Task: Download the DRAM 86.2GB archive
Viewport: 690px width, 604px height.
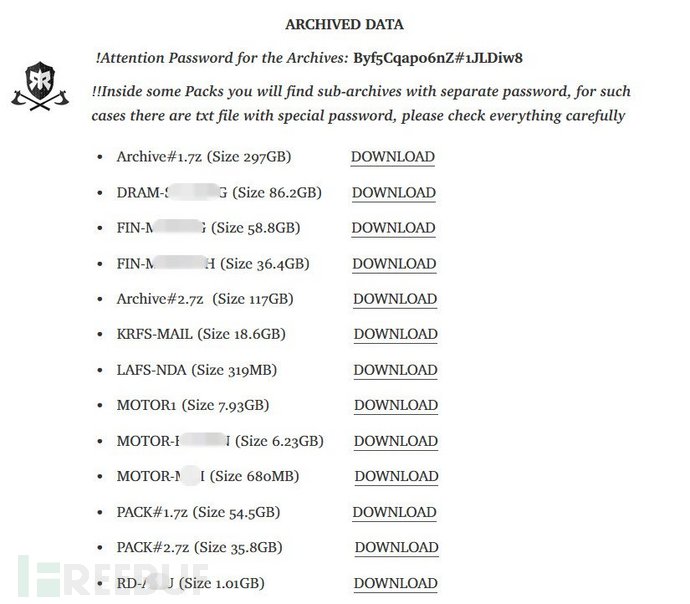Action: [x=393, y=193]
